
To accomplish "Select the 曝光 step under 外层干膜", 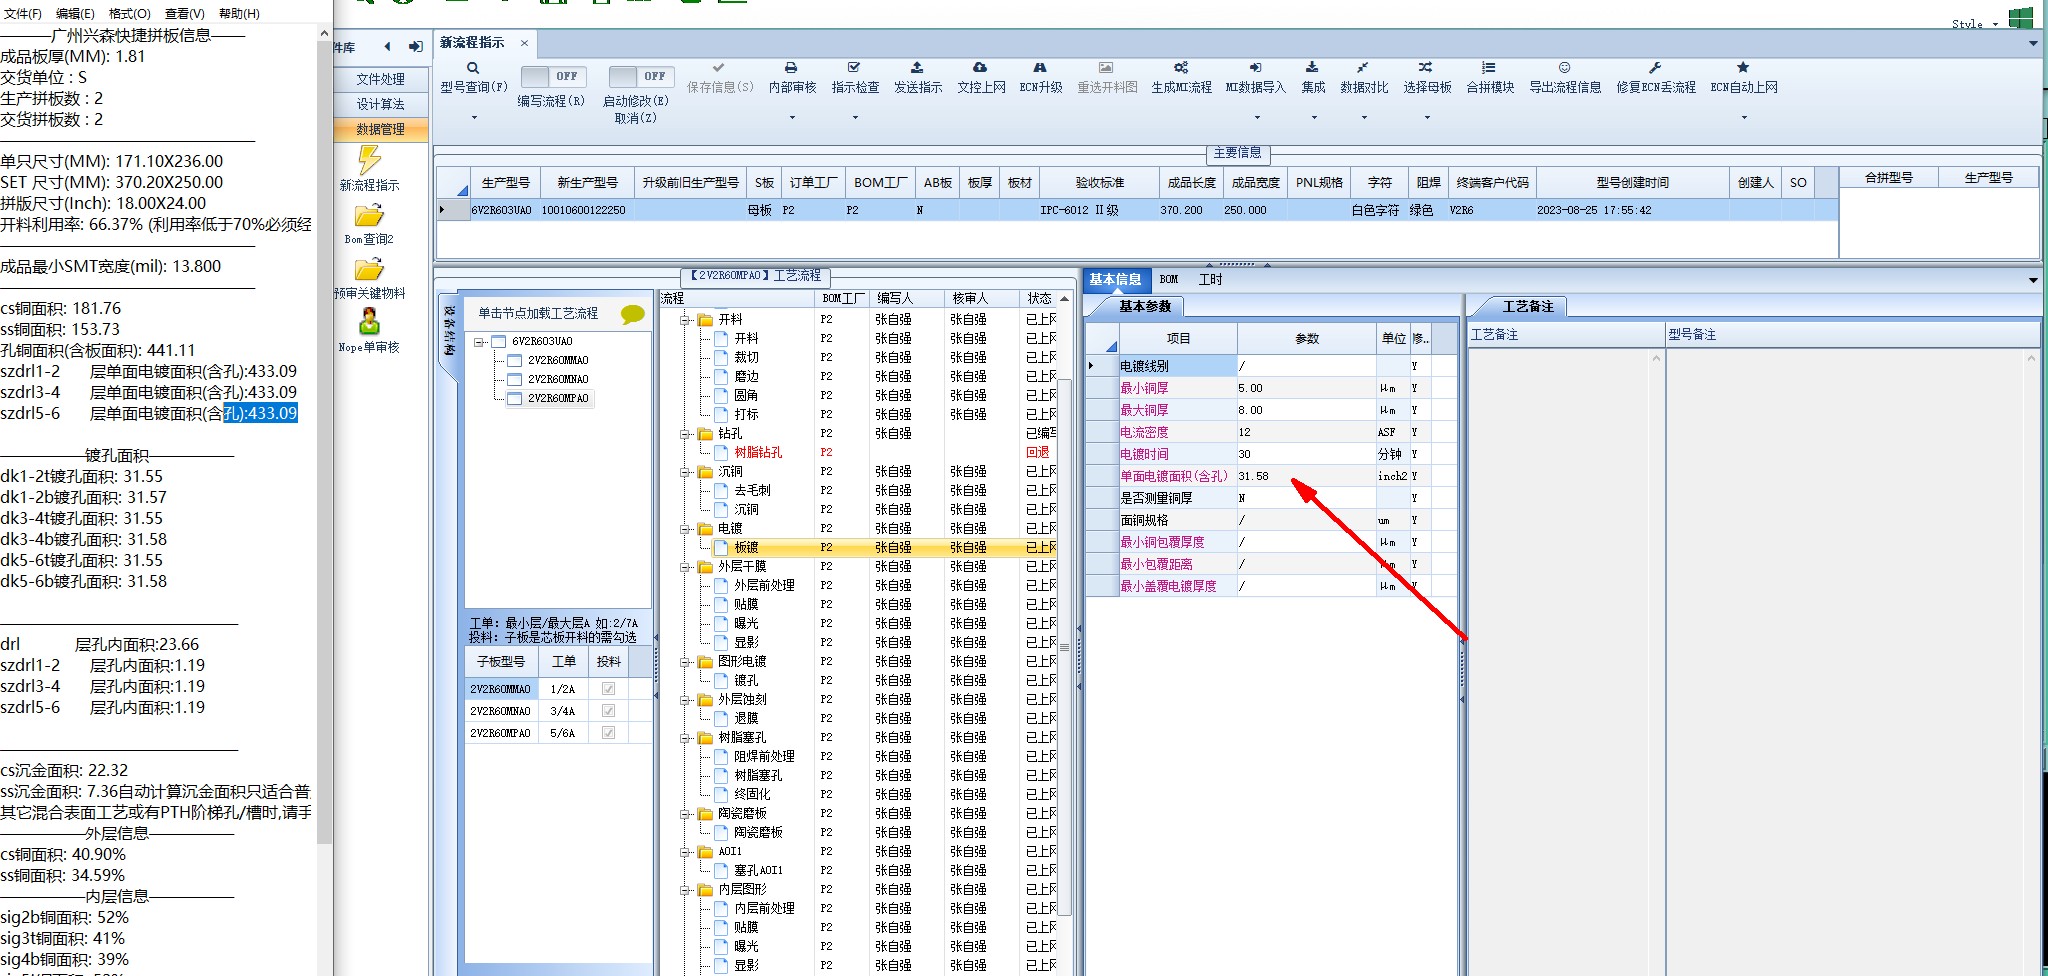I will pyautogui.click(x=746, y=623).
